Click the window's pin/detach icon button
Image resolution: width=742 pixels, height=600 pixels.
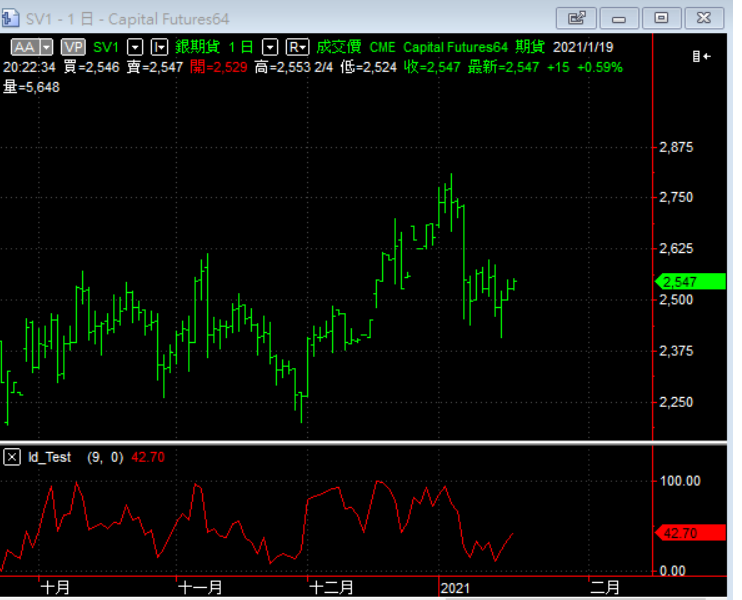577,18
